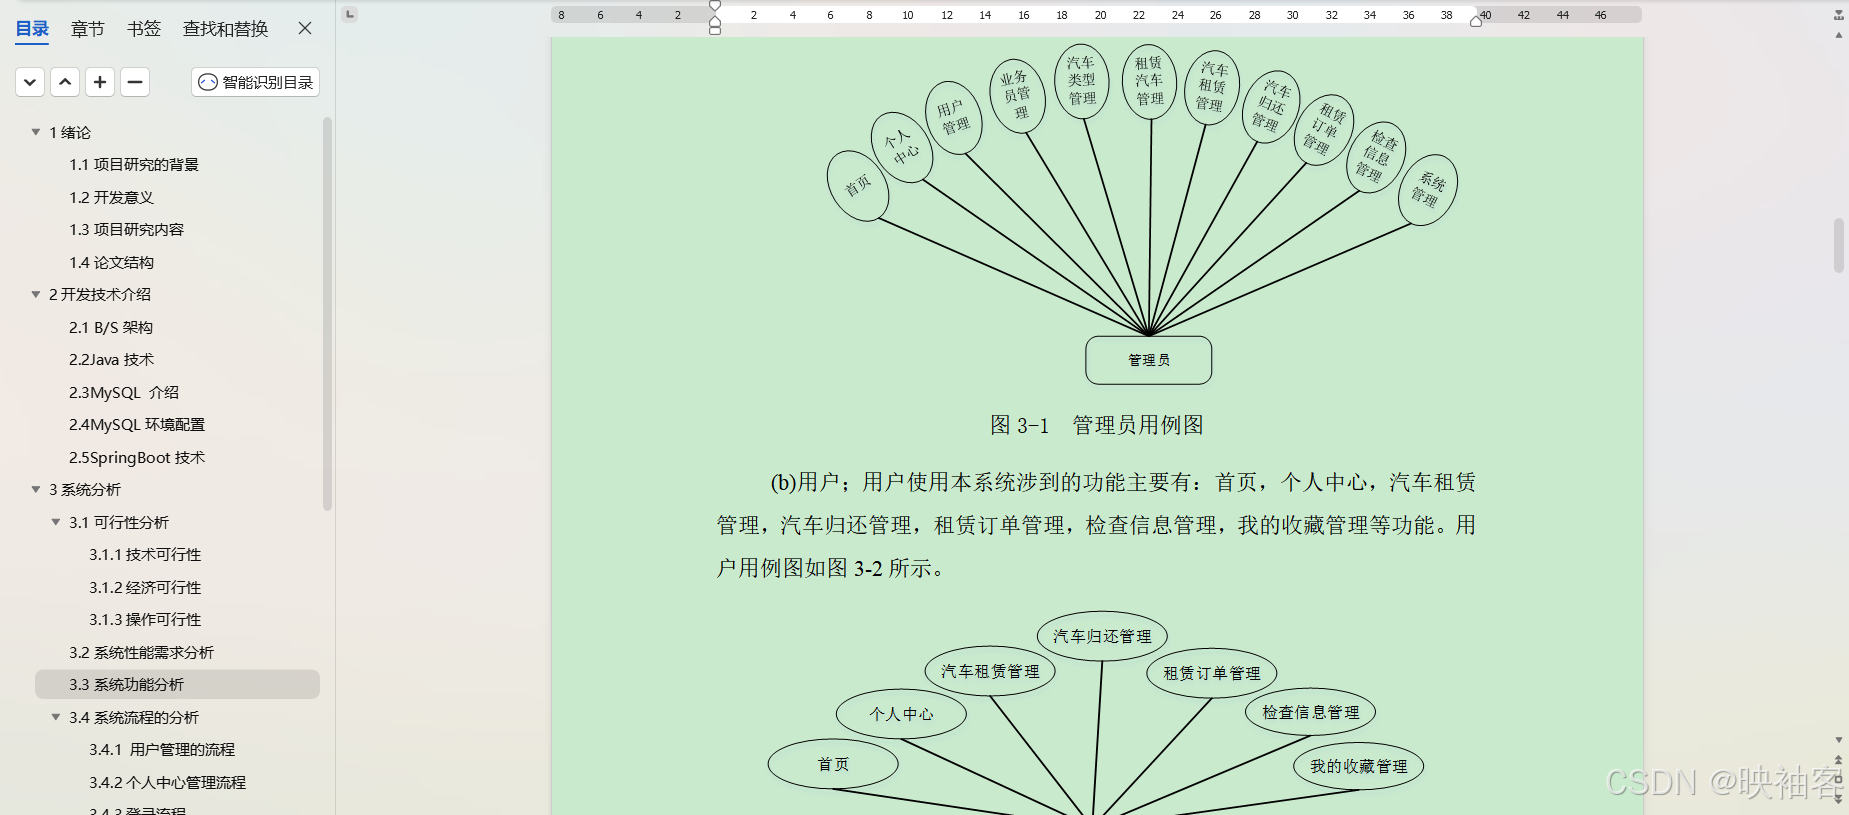Click the expand-all down arrow button
This screenshot has width=1849, height=815.
pyautogui.click(x=30, y=82)
